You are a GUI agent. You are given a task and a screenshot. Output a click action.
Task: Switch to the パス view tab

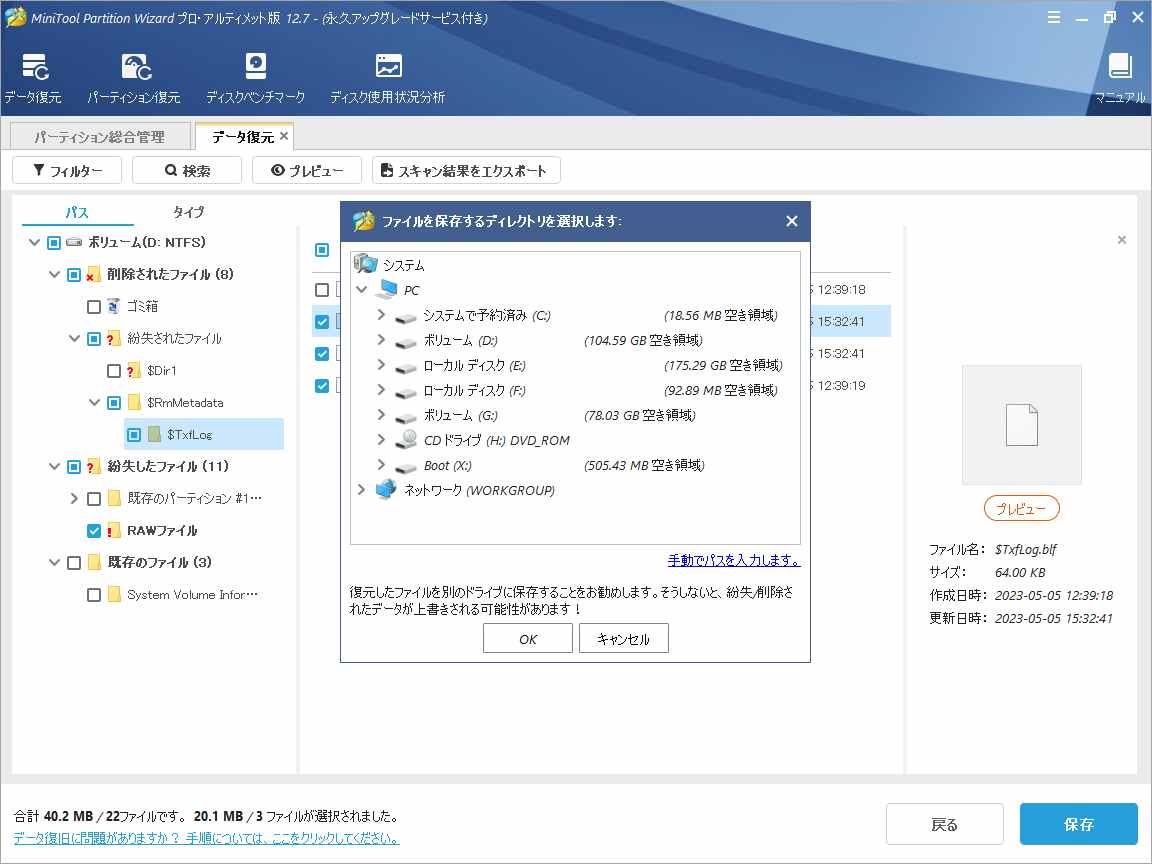click(x=77, y=212)
